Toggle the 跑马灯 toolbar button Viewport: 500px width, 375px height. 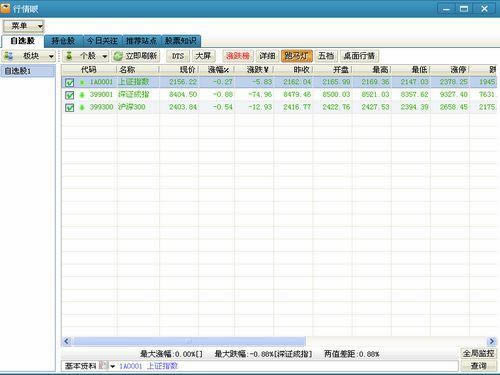click(x=297, y=56)
